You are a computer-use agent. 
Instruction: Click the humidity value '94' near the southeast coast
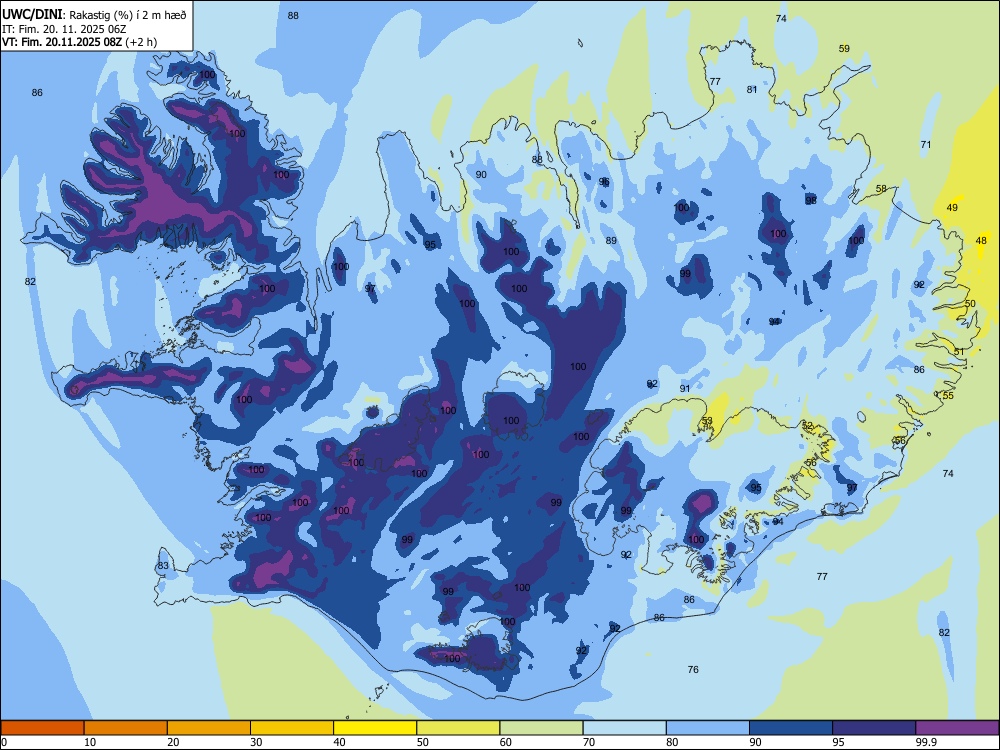click(x=777, y=522)
